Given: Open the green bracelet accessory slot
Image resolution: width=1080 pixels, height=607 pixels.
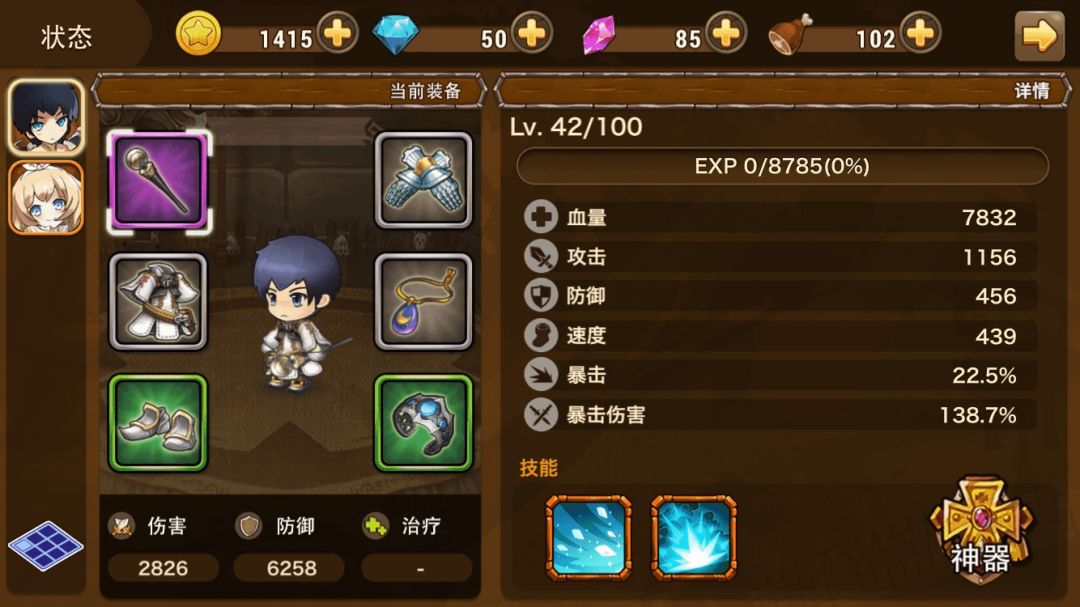Looking at the screenshot, I should (423, 423).
